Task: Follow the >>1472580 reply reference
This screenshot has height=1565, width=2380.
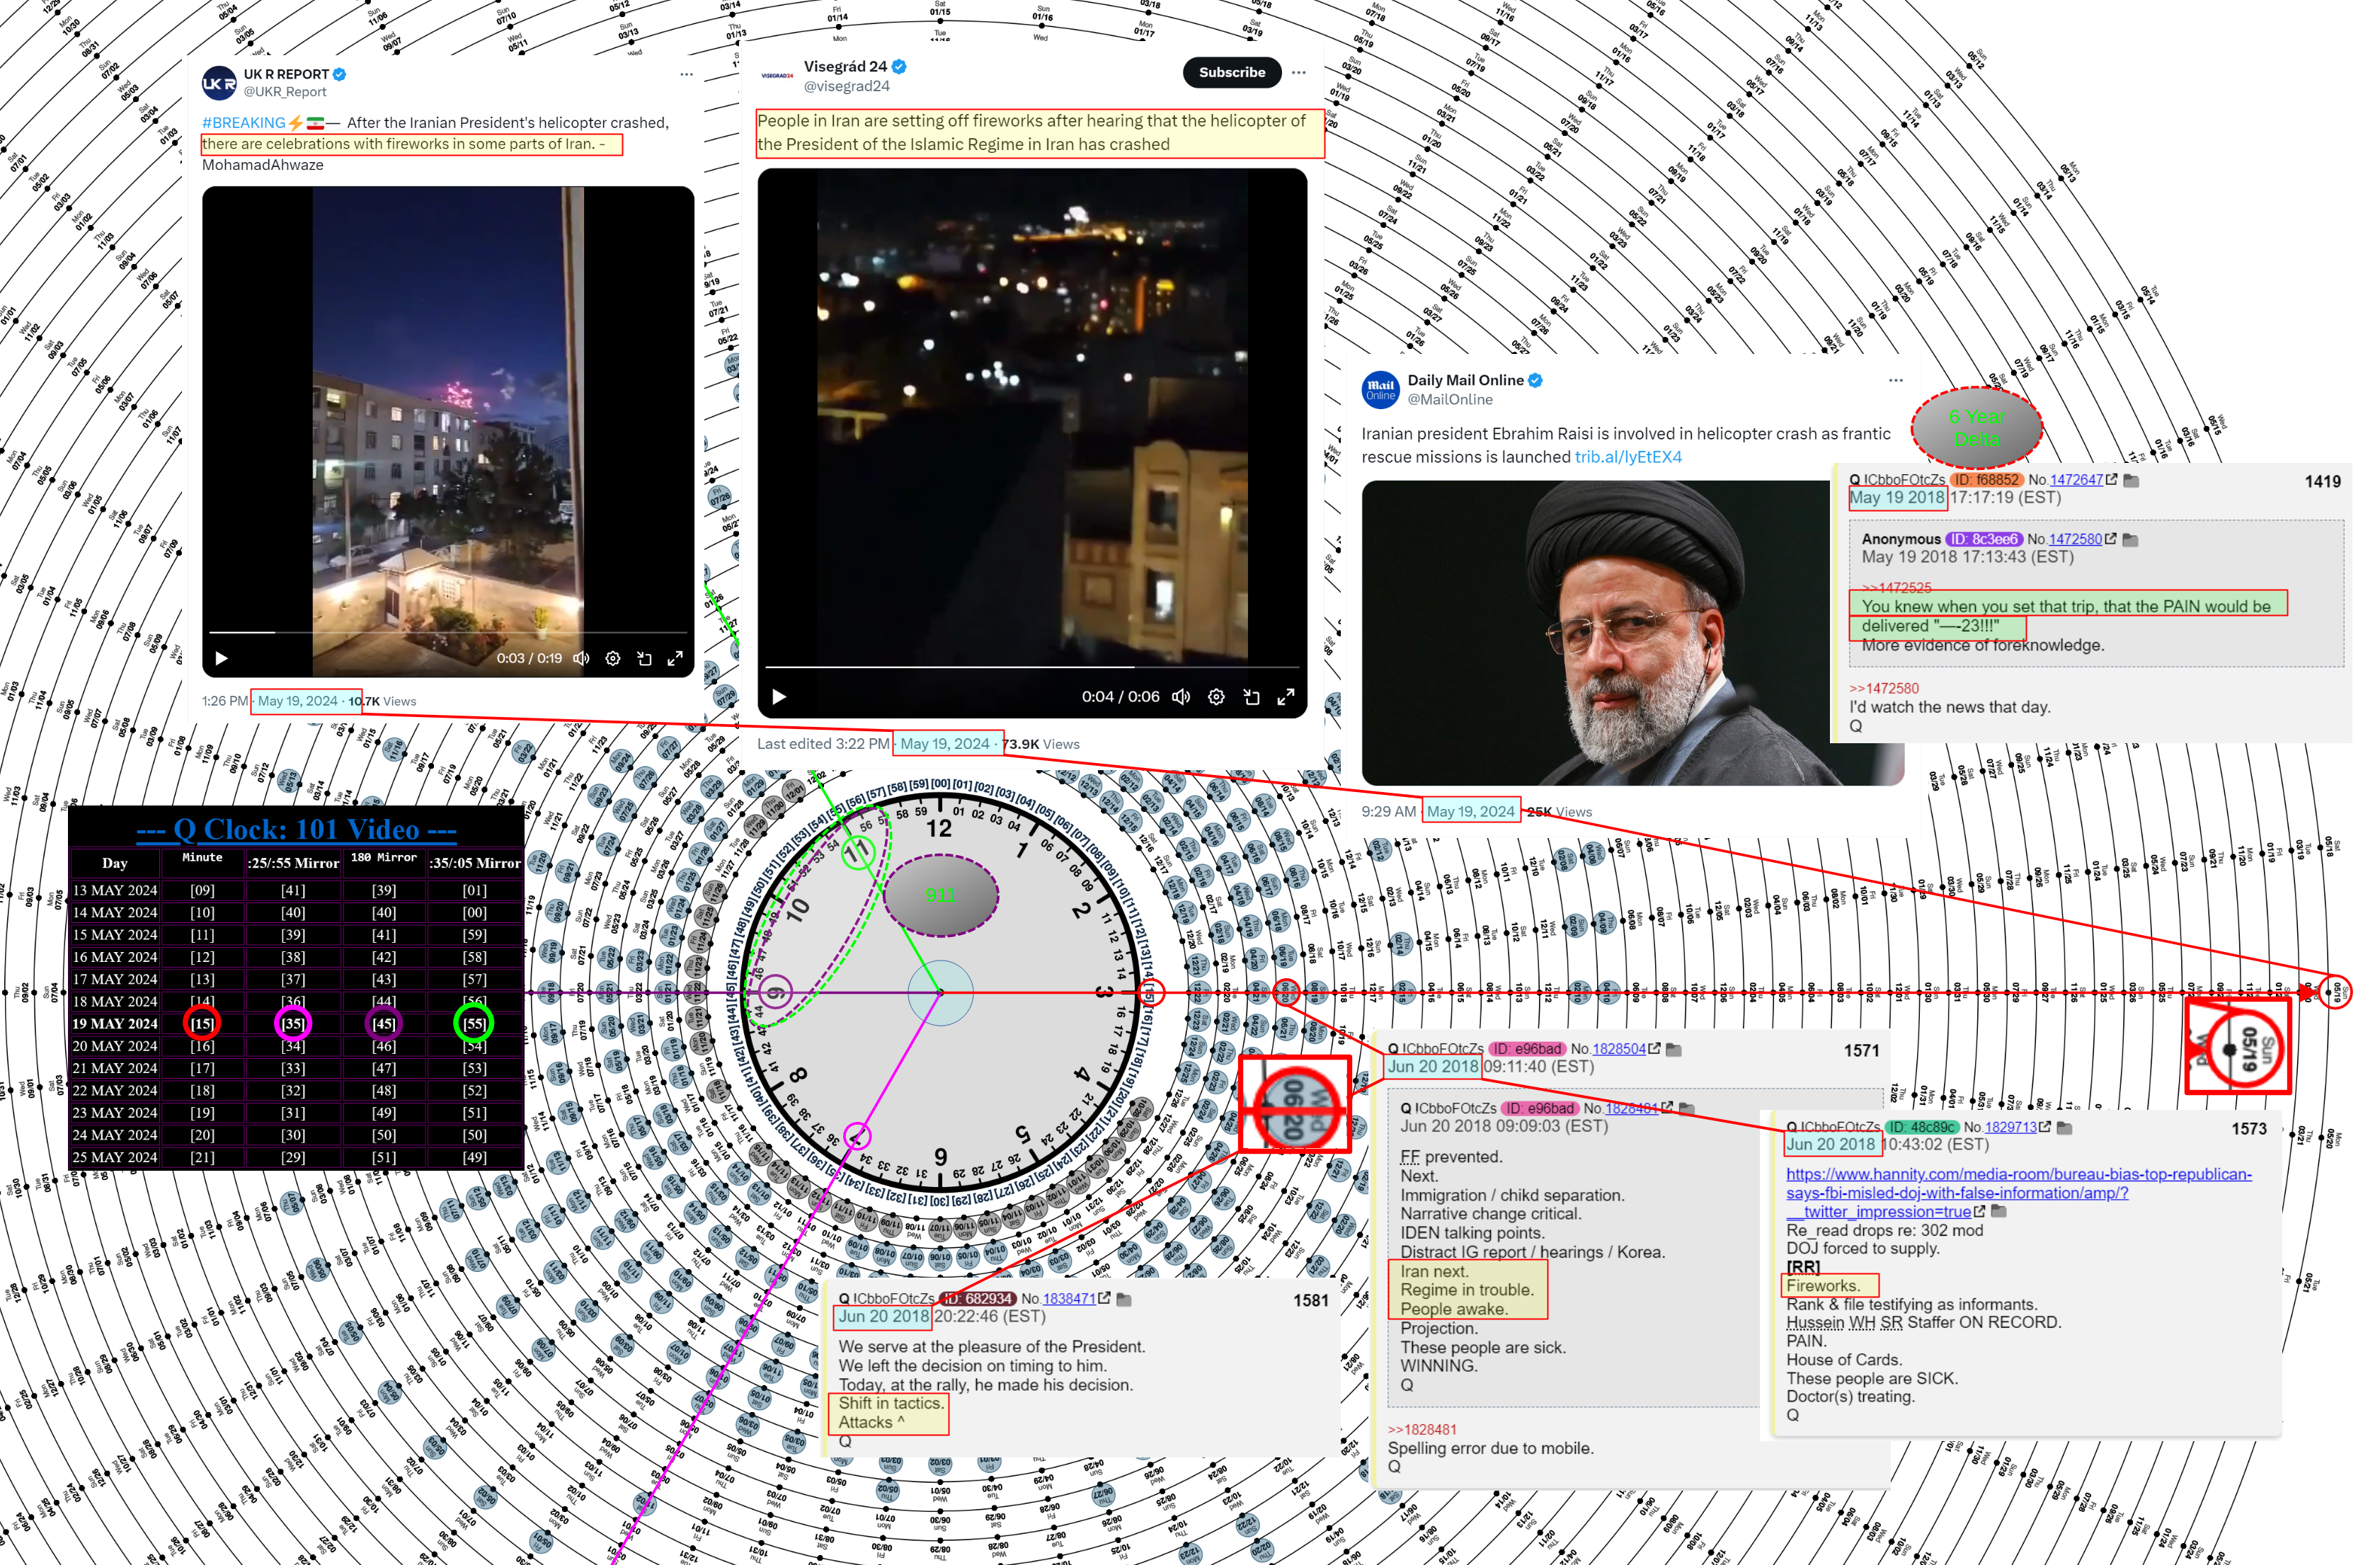Action: [1884, 688]
